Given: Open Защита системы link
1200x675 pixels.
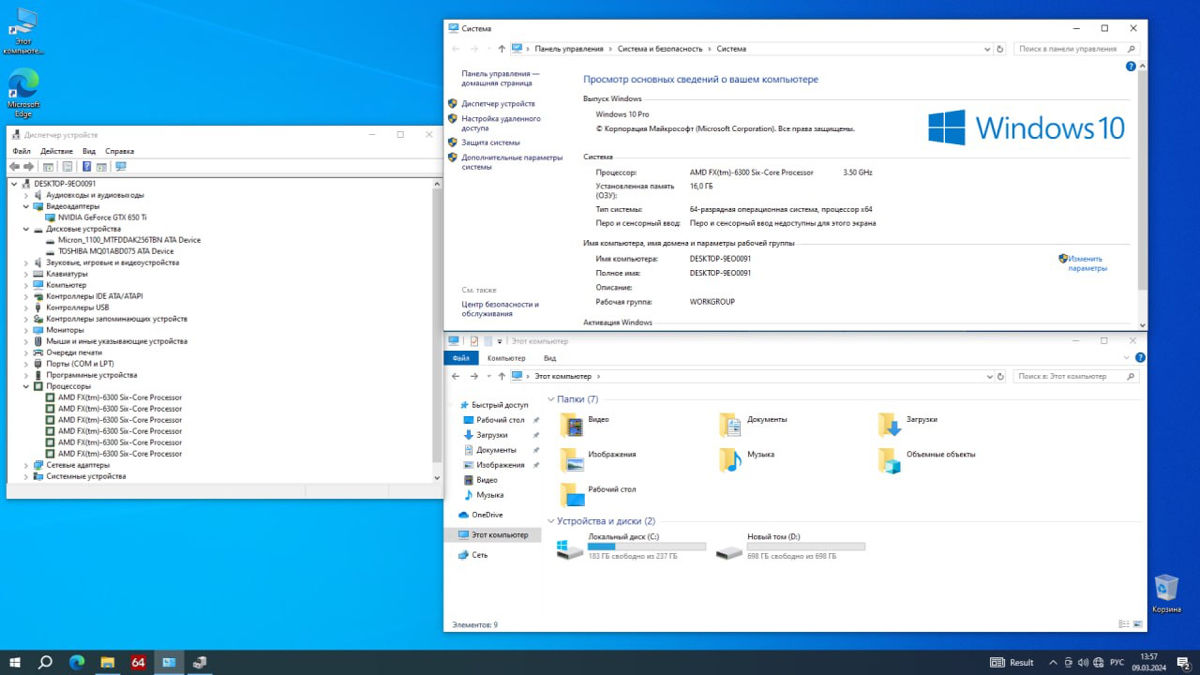Looking at the screenshot, I should point(491,142).
